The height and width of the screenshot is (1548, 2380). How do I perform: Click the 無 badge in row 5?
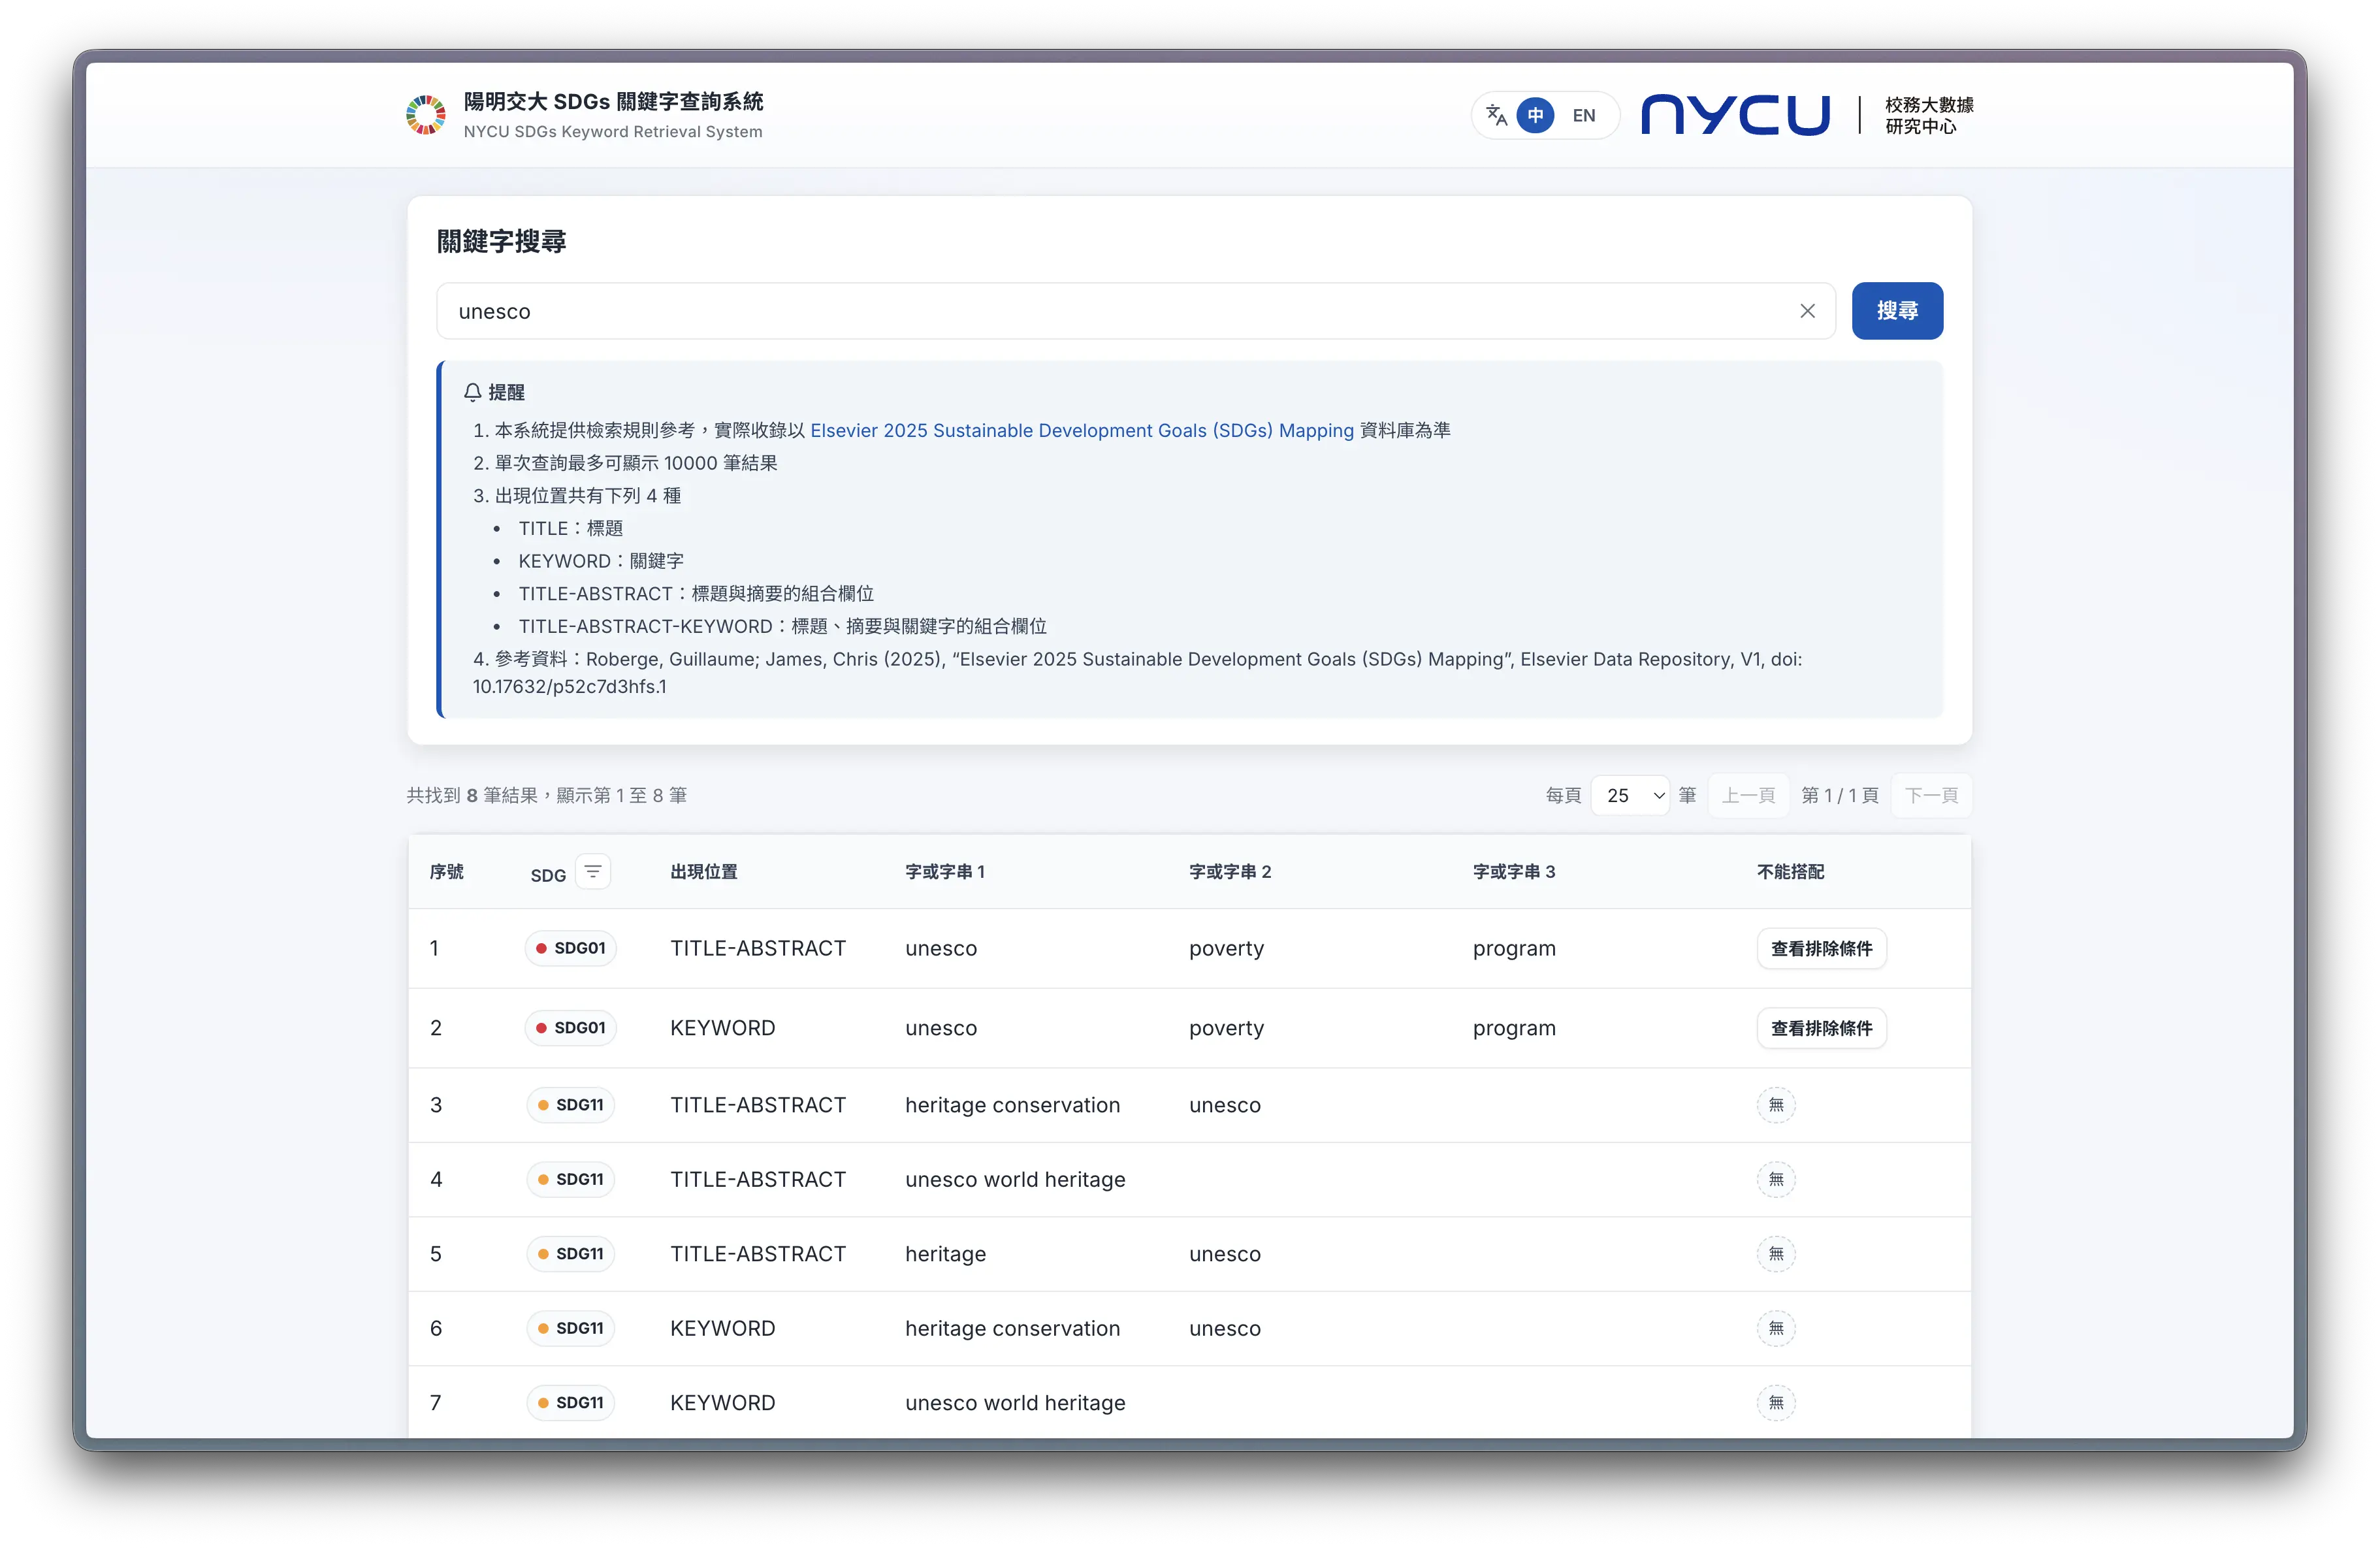1776,1254
